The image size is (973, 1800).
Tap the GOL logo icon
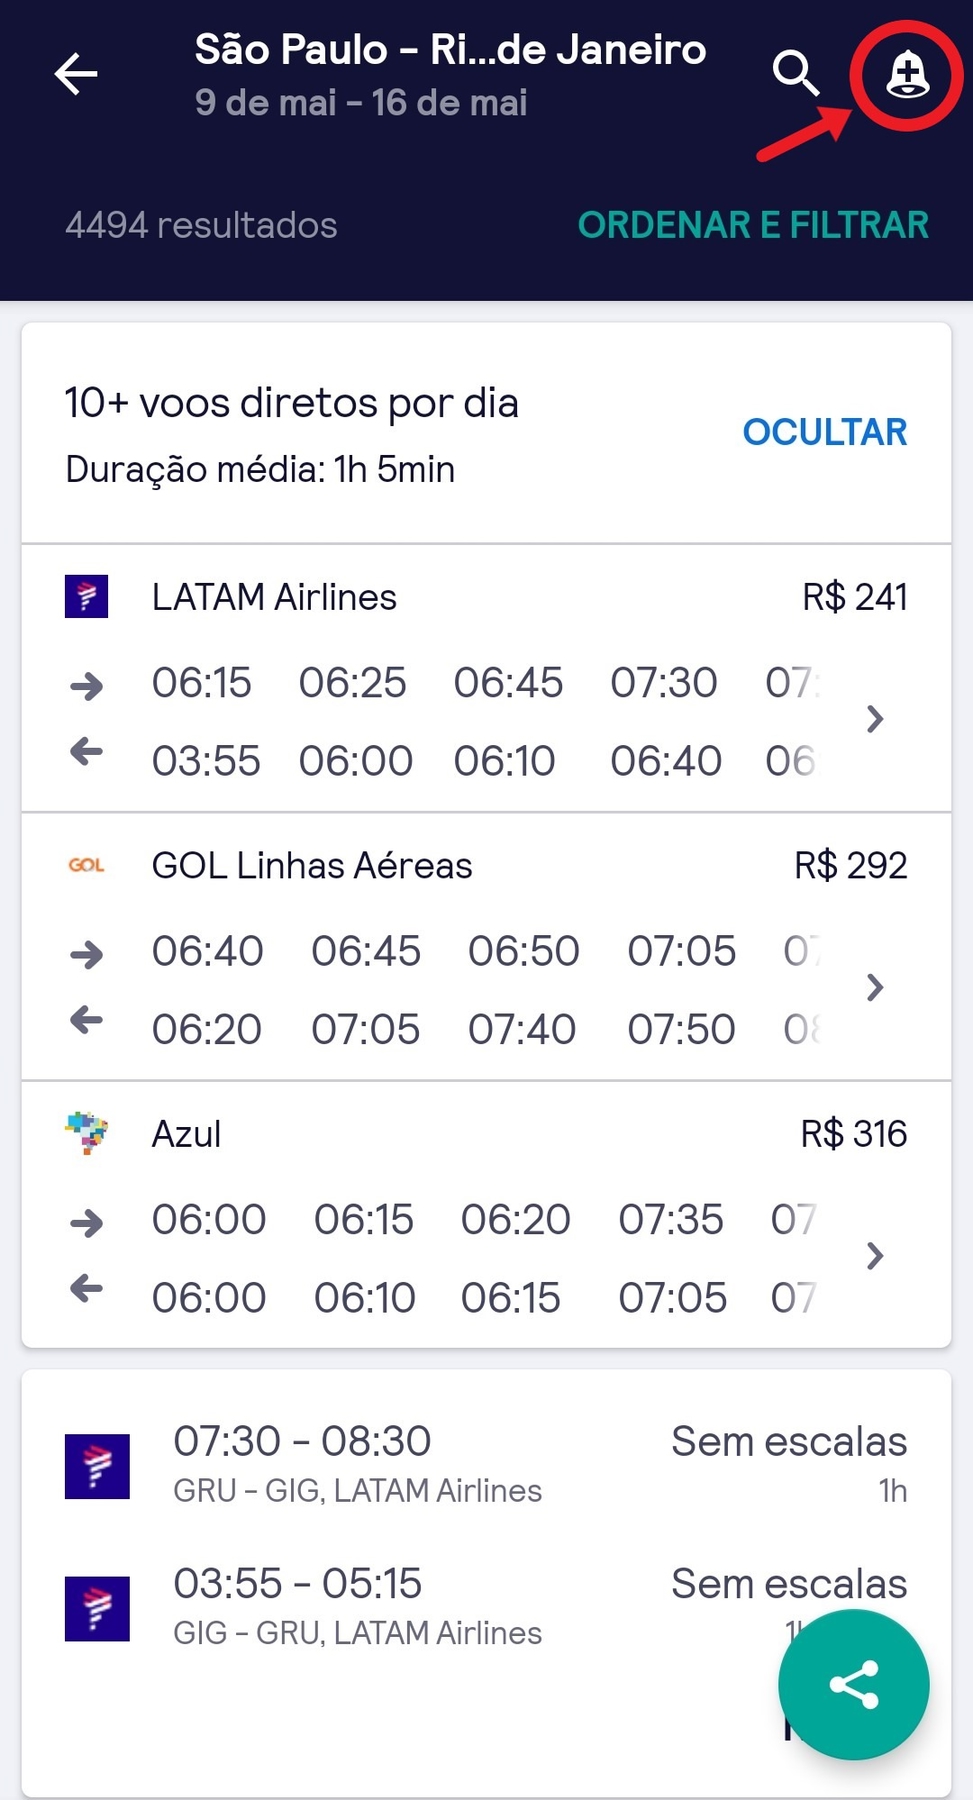pyautogui.click(x=87, y=865)
